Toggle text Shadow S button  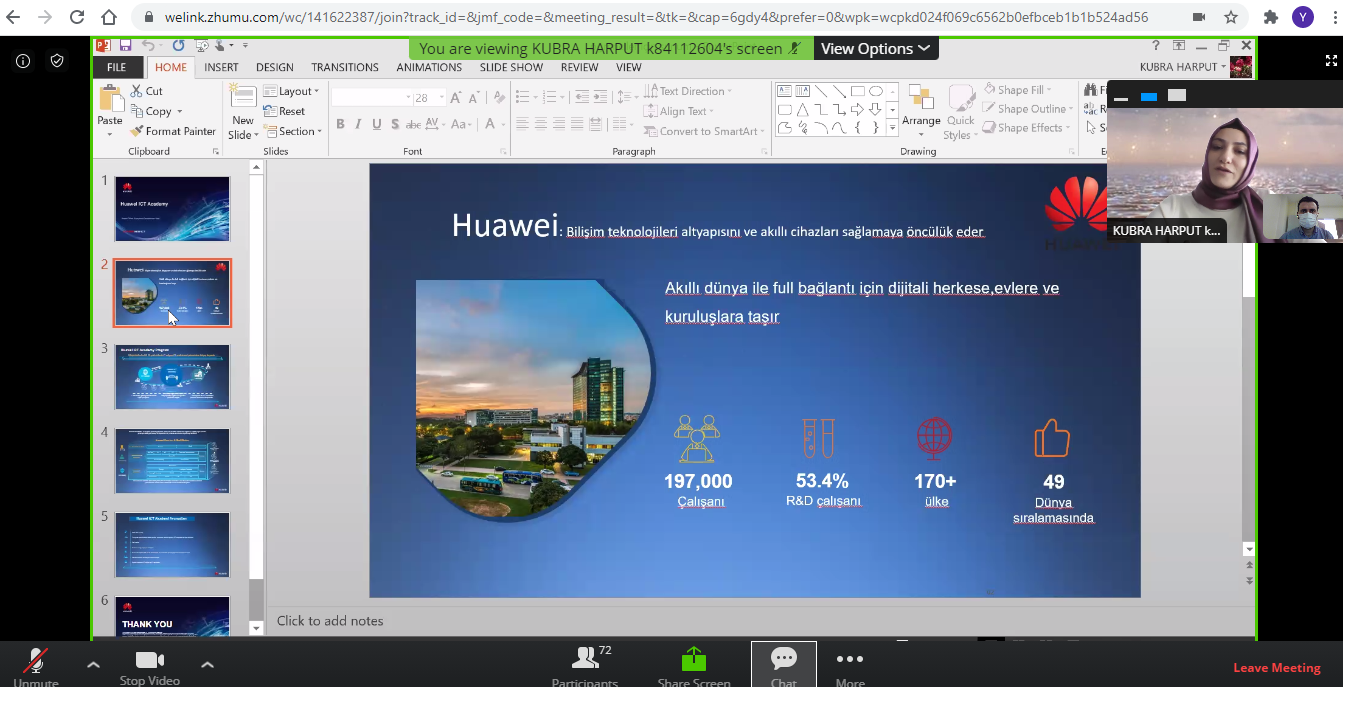pyautogui.click(x=395, y=124)
